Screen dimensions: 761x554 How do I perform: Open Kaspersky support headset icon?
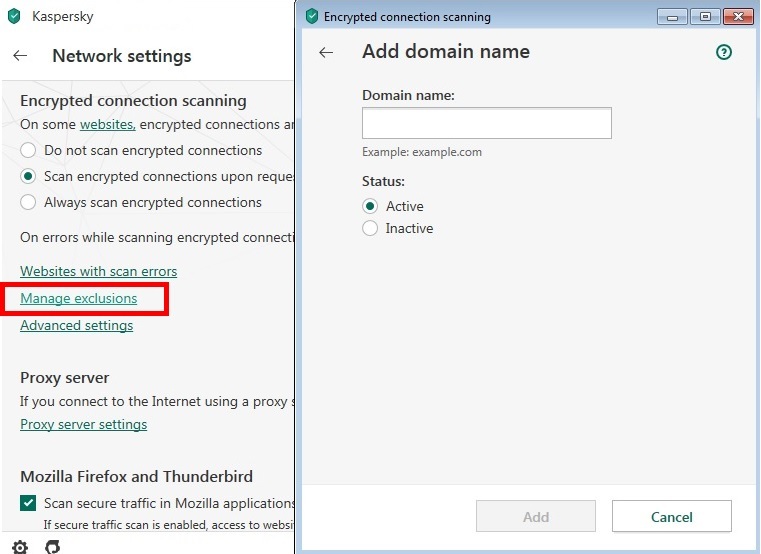coord(53,547)
